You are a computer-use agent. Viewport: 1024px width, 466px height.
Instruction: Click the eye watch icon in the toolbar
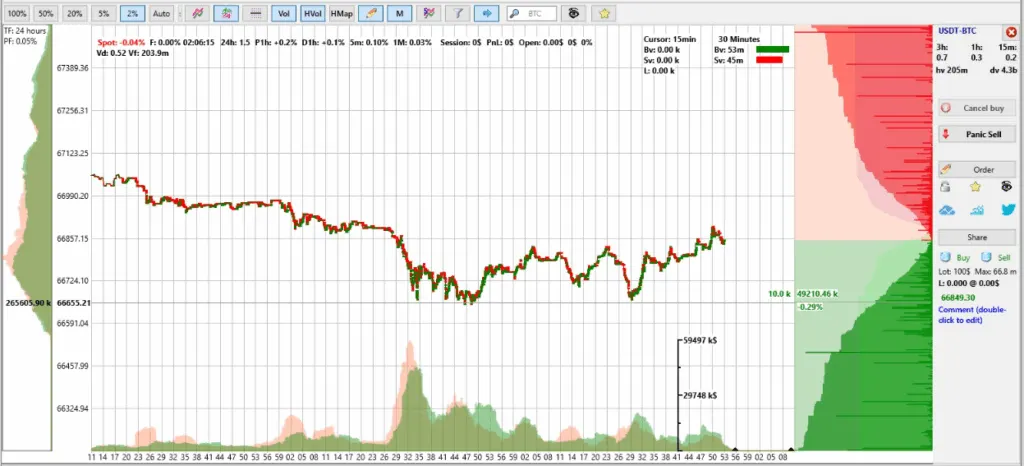pos(573,13)
